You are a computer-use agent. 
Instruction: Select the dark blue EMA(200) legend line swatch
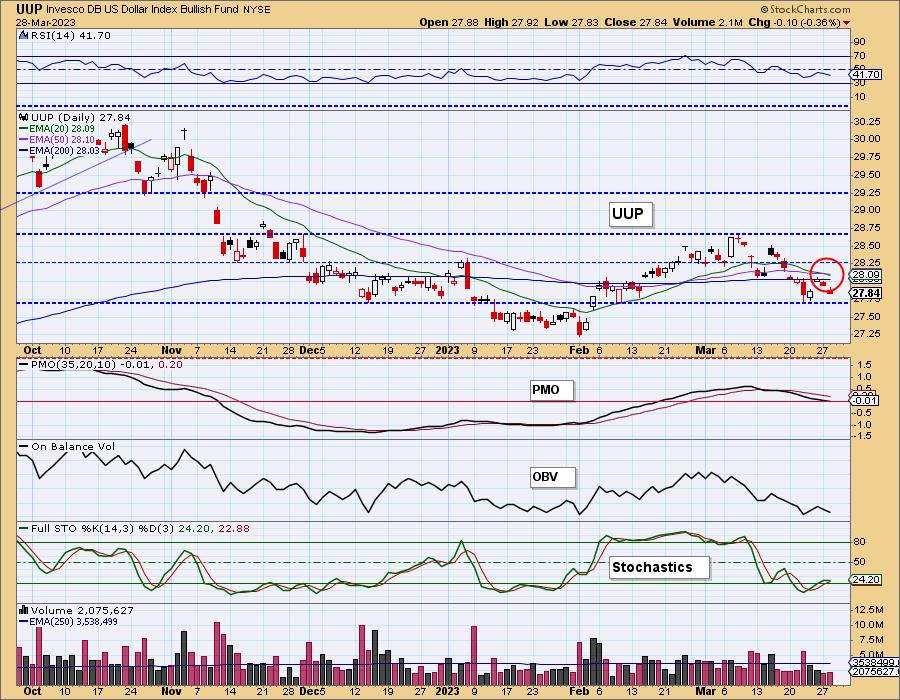pos(24,150)
